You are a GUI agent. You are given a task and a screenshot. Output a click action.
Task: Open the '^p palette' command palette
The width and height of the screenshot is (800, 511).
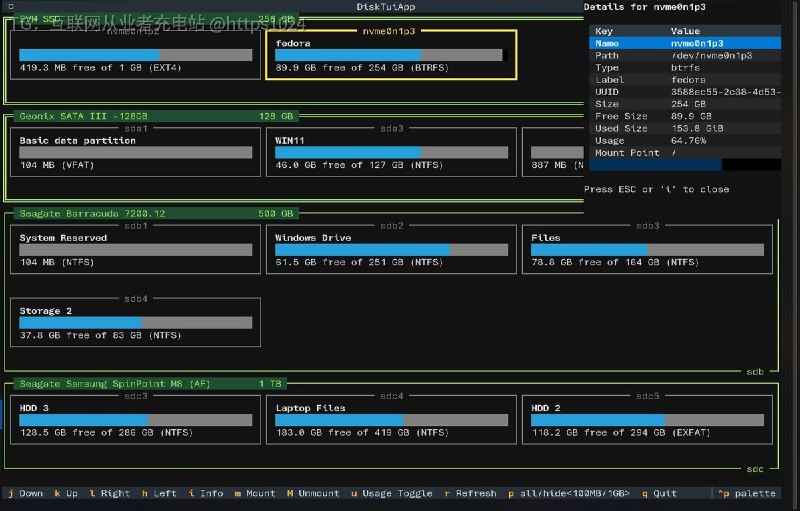[x=746, y=493]
